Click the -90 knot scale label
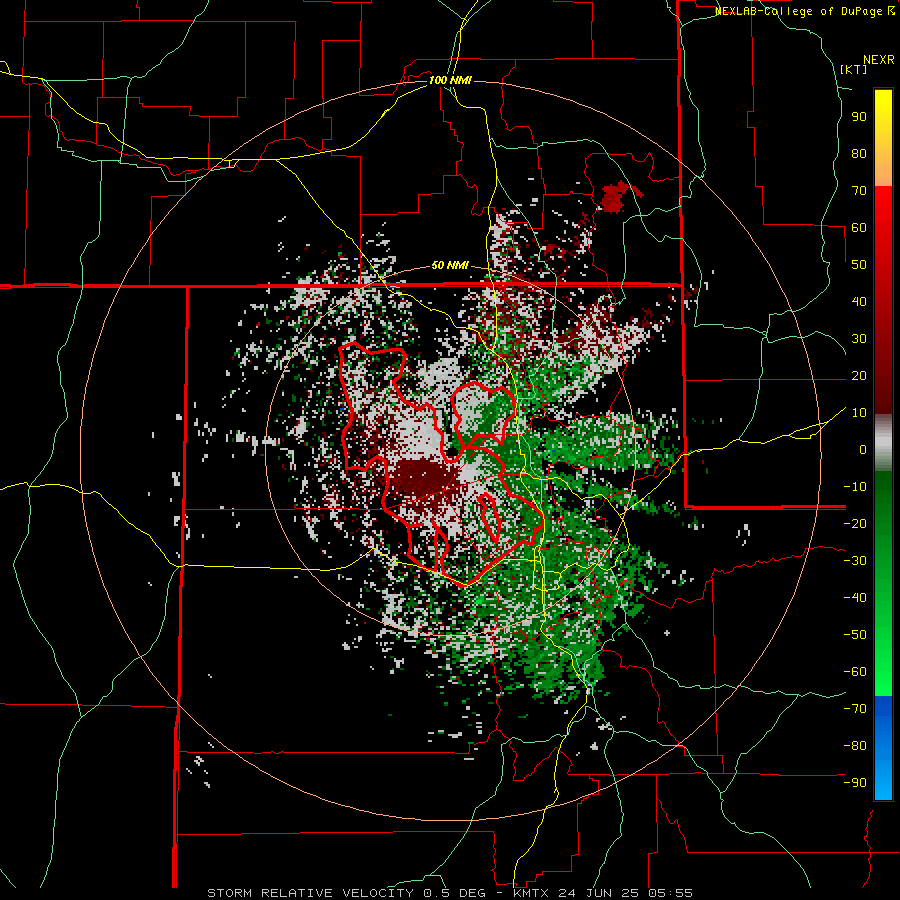The image size is (900, 900). (x=855, y=782)
